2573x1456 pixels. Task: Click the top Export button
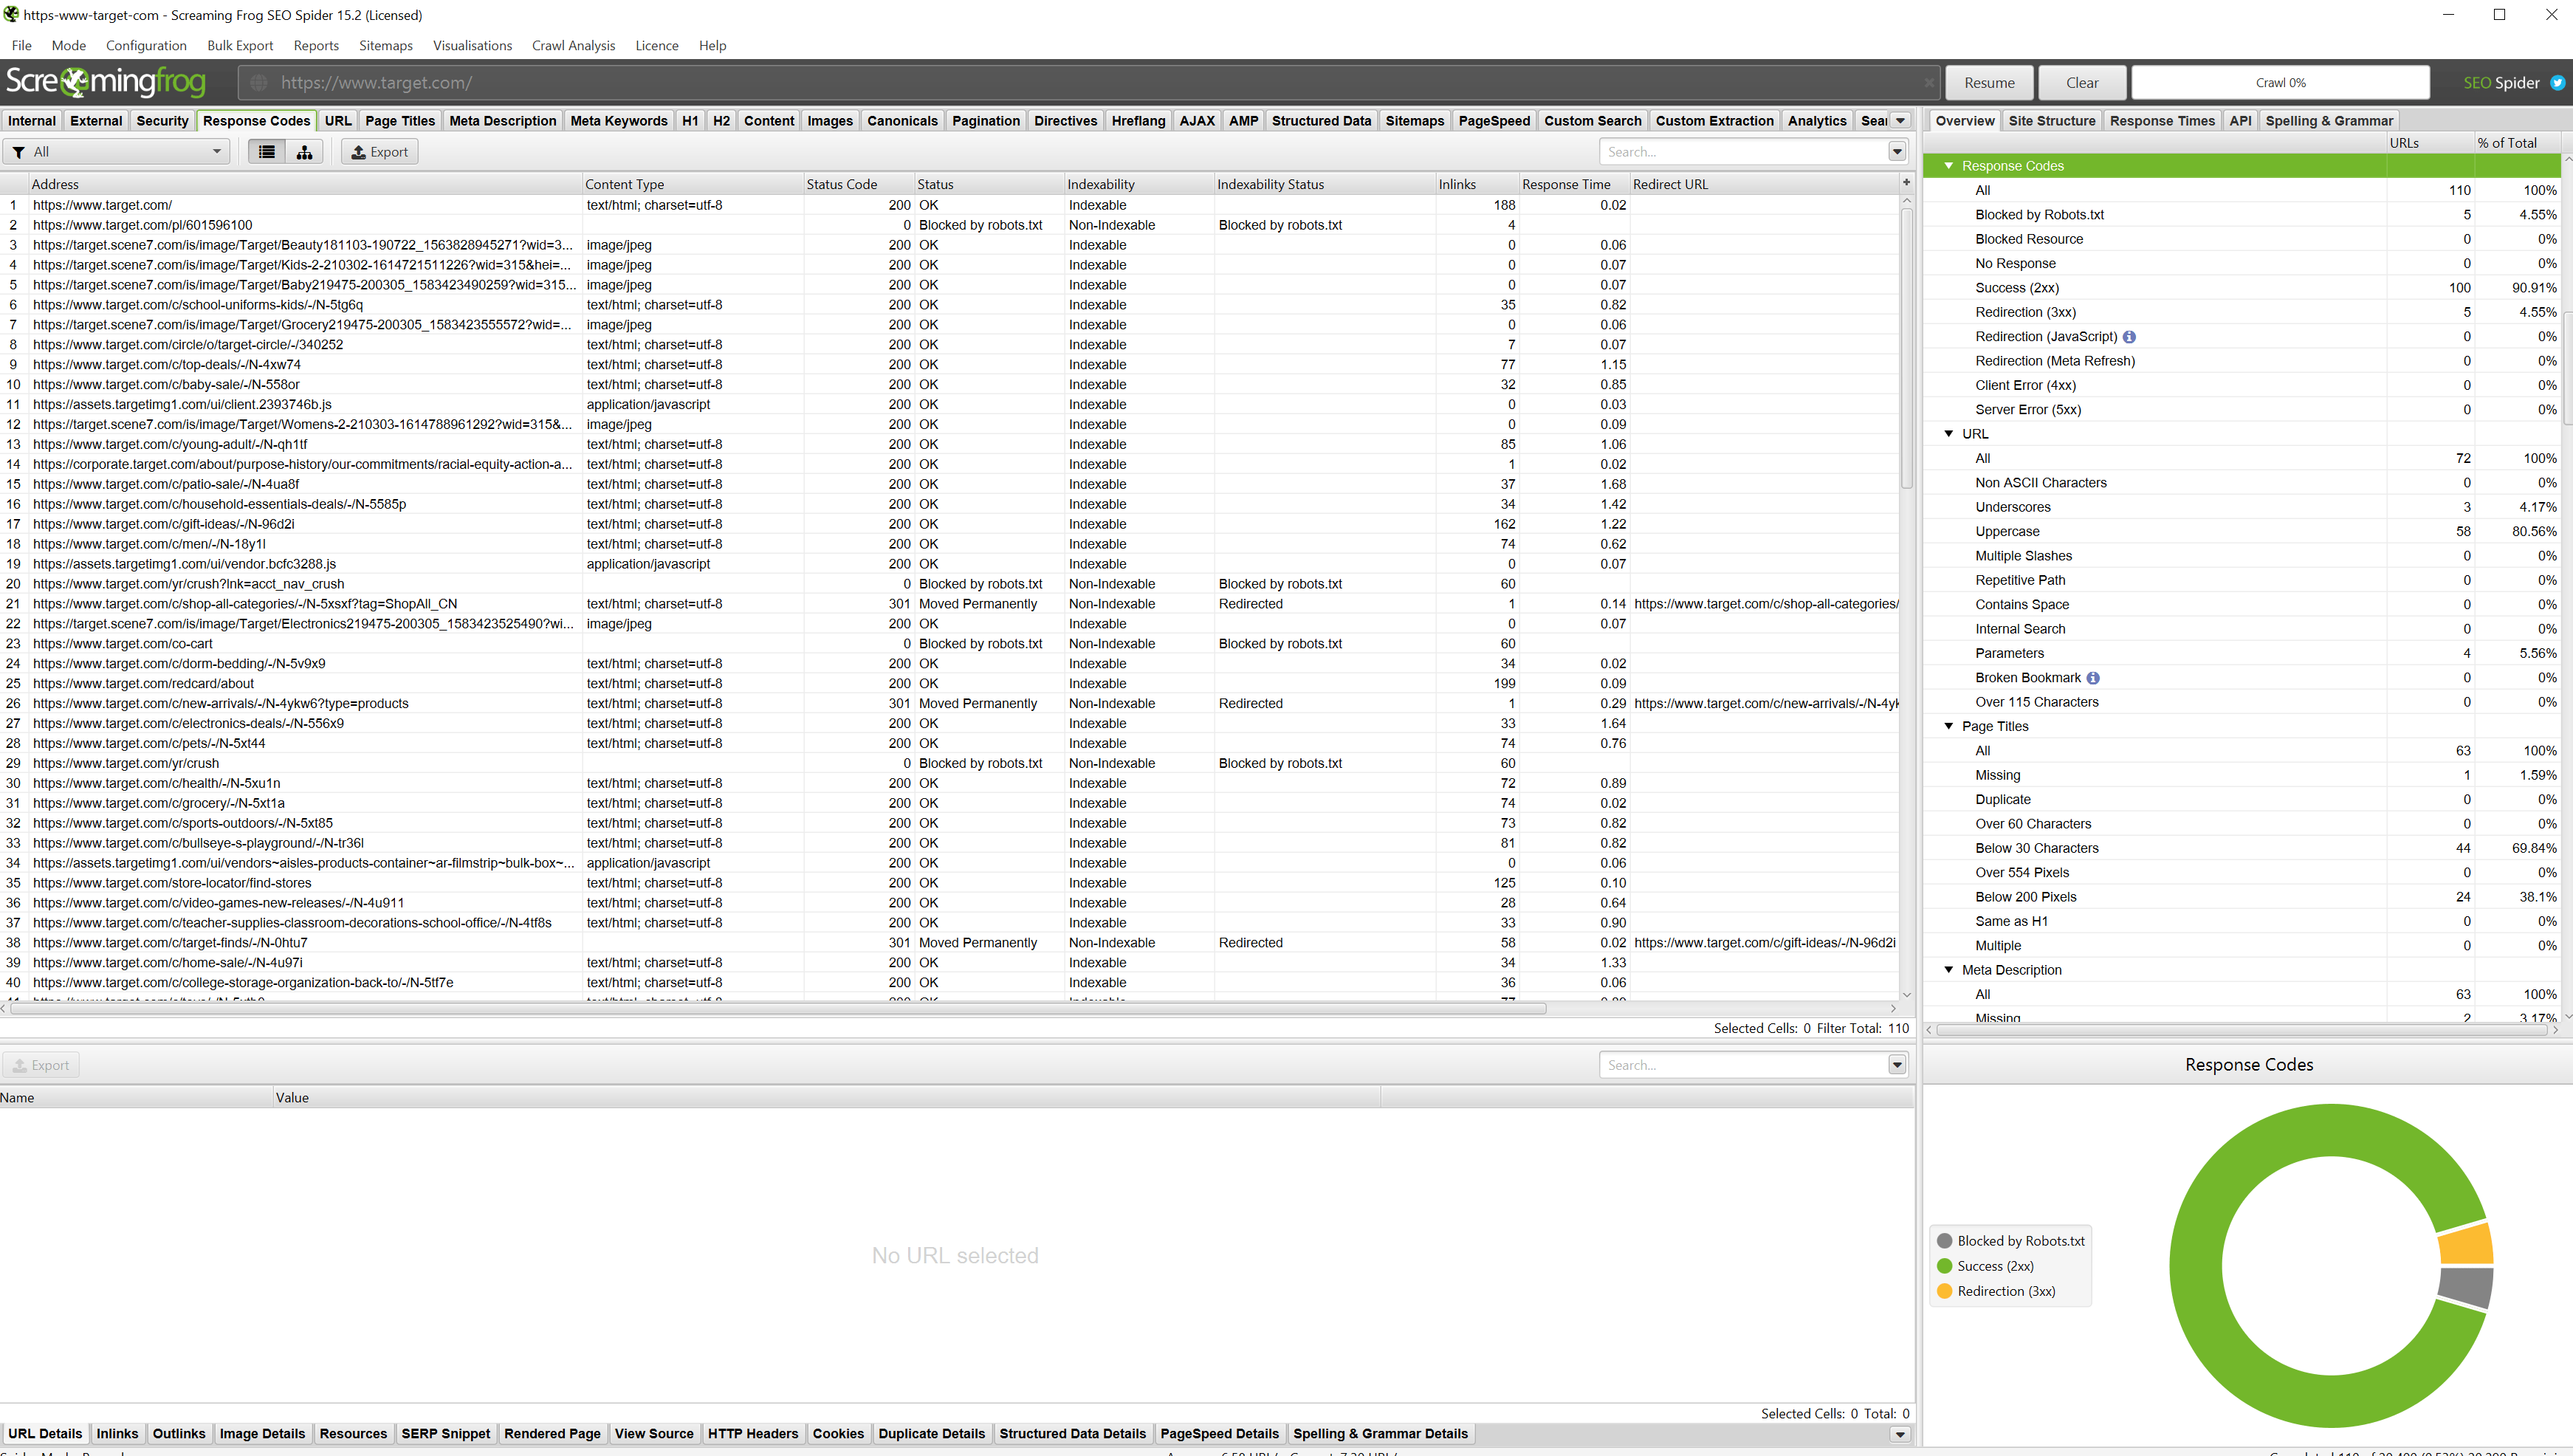click(380, 152)
